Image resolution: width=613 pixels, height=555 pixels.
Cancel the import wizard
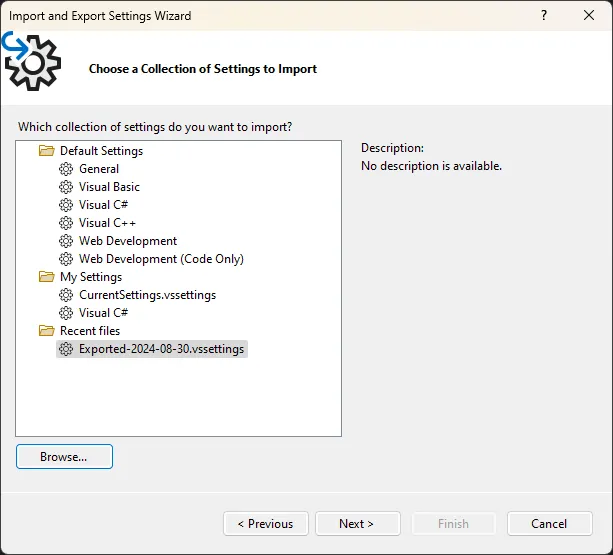pos(550,524)
